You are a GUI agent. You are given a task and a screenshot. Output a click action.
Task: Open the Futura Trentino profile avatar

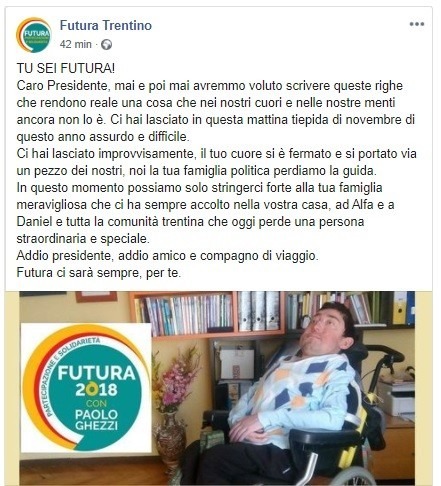pos(34,35)
